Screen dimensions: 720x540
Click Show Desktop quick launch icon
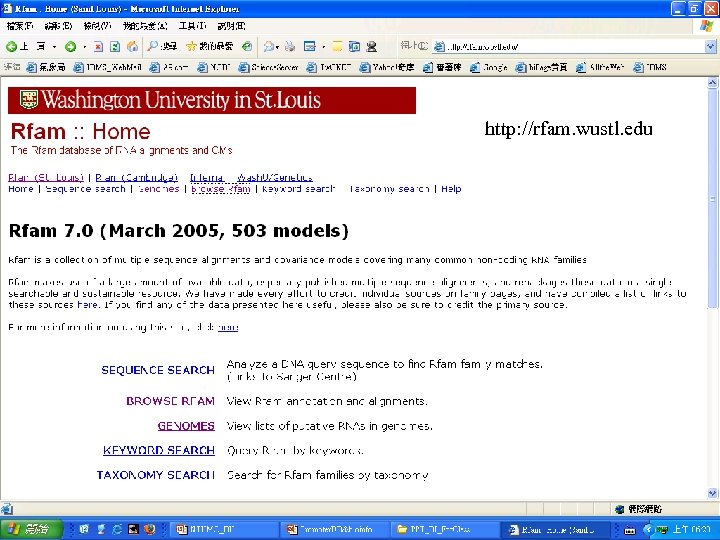[x=84, y=529]
